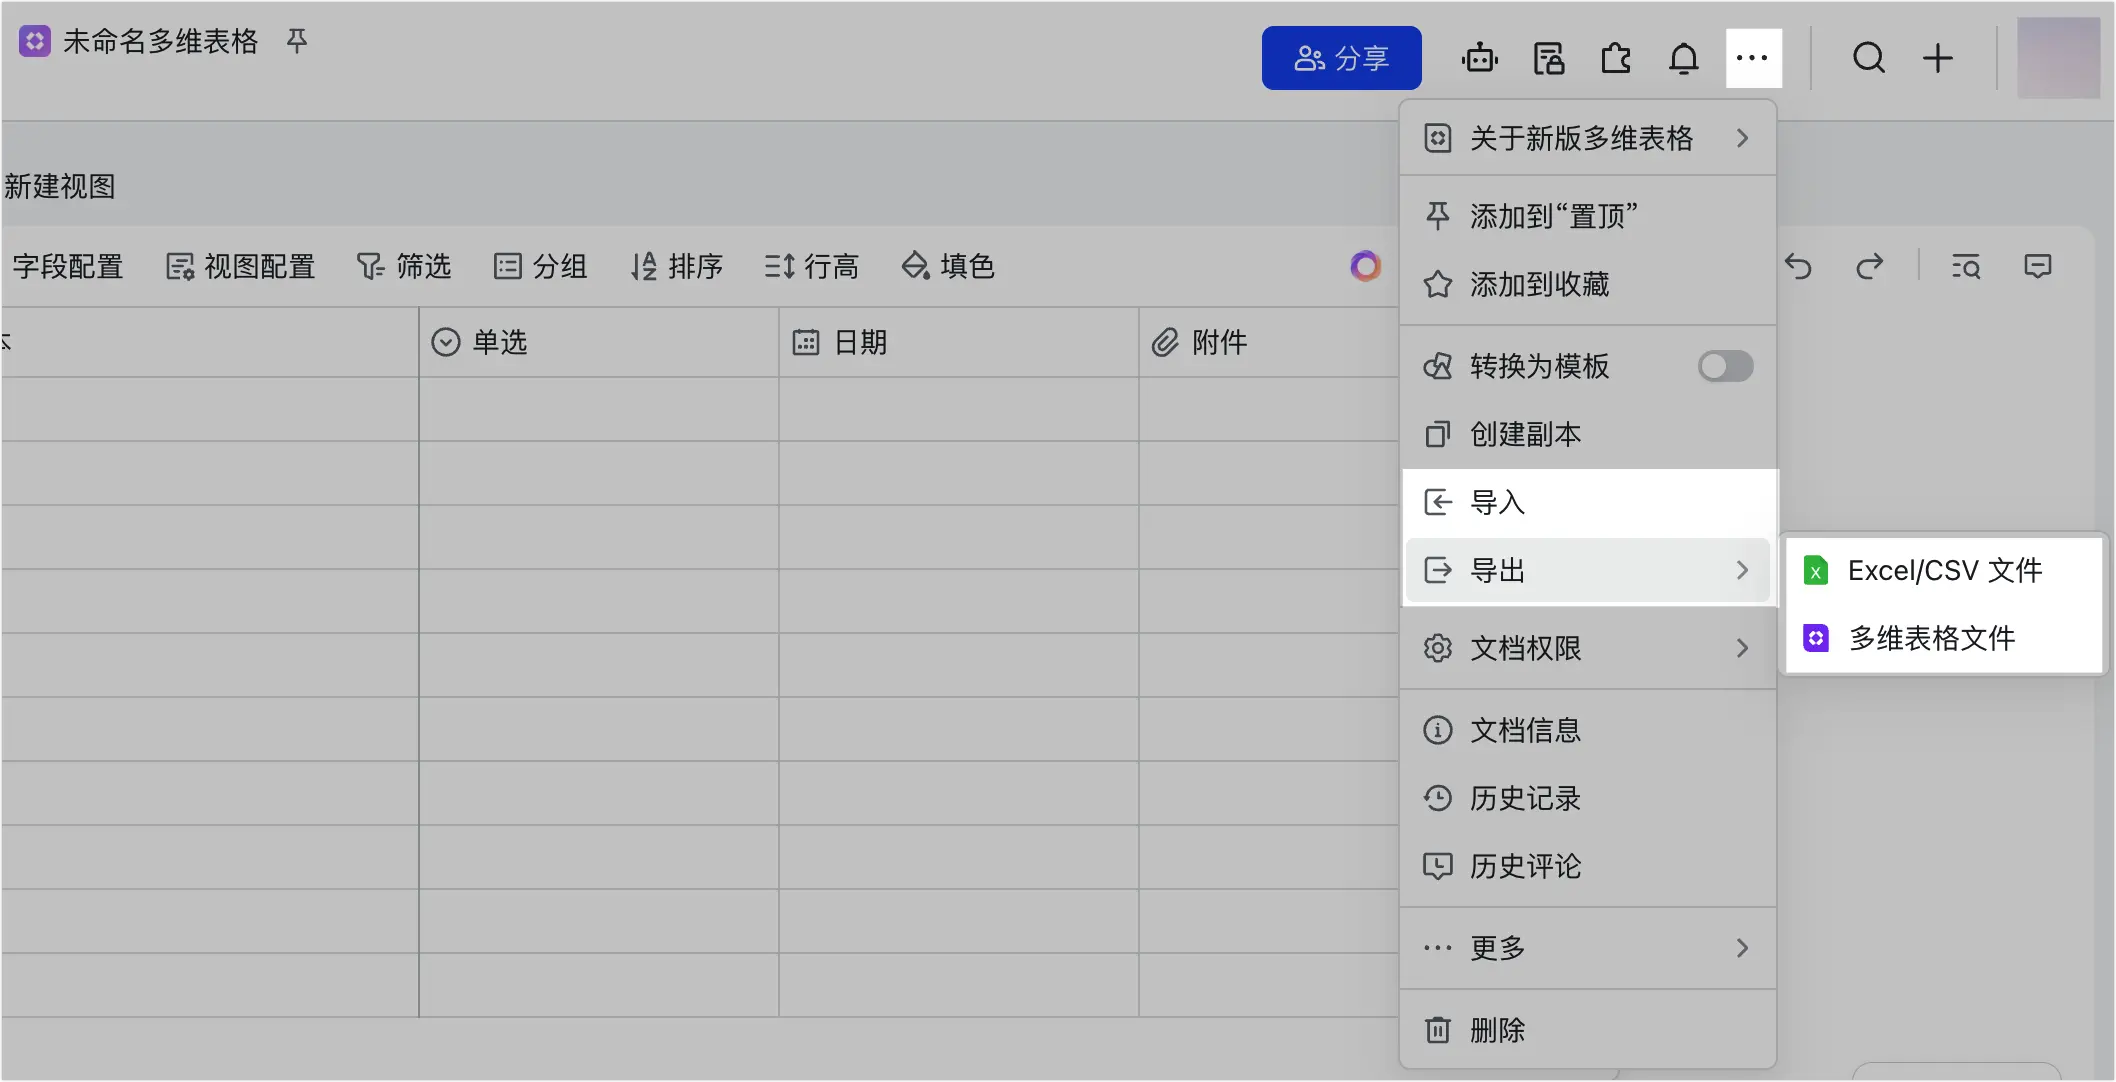This screenshot has height=1082, width=2116.
Task: Choose 多维表格文件 export option
Action: tap(1931, 638)
